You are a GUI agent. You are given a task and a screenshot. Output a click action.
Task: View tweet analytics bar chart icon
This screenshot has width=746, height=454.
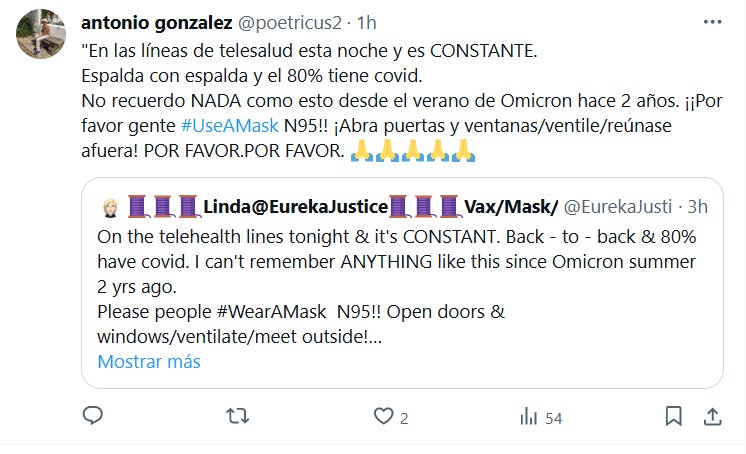[529, 416]
